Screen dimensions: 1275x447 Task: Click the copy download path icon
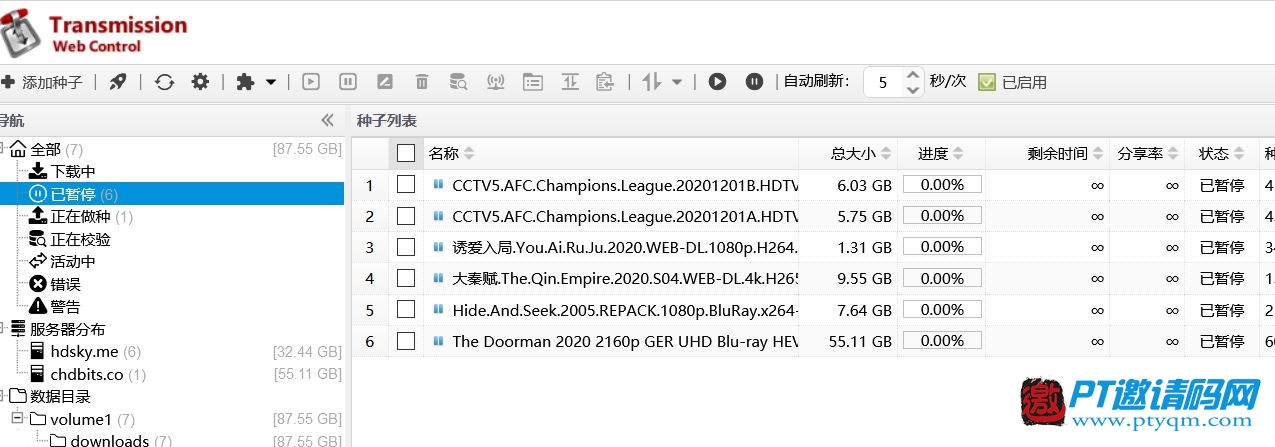click(x=604, y=82)
